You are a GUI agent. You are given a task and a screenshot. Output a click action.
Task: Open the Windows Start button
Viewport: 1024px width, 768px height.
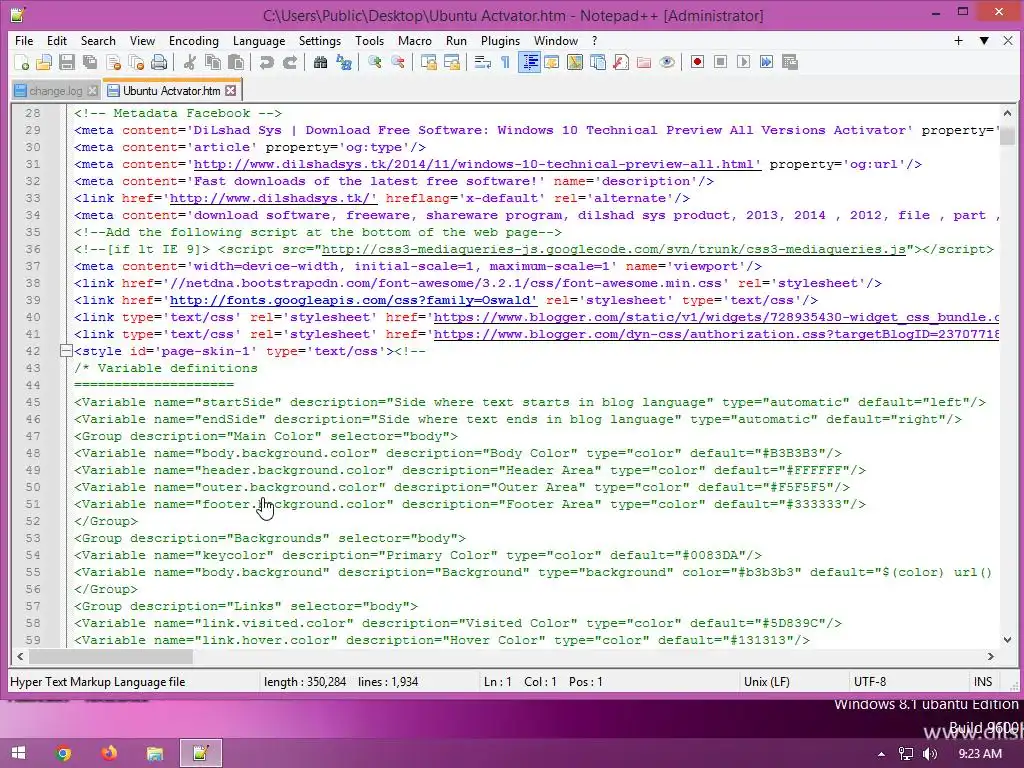pos(18,753)
